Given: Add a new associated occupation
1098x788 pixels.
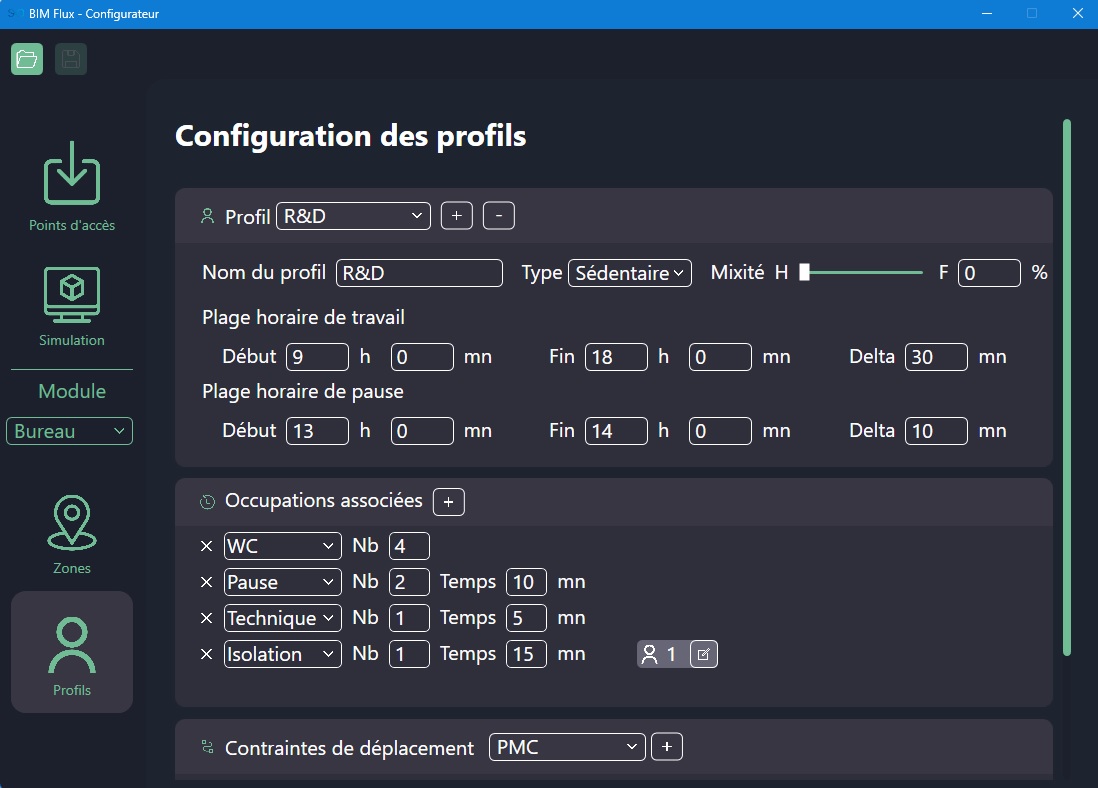Looking at the screenshot, I should 448,502.
